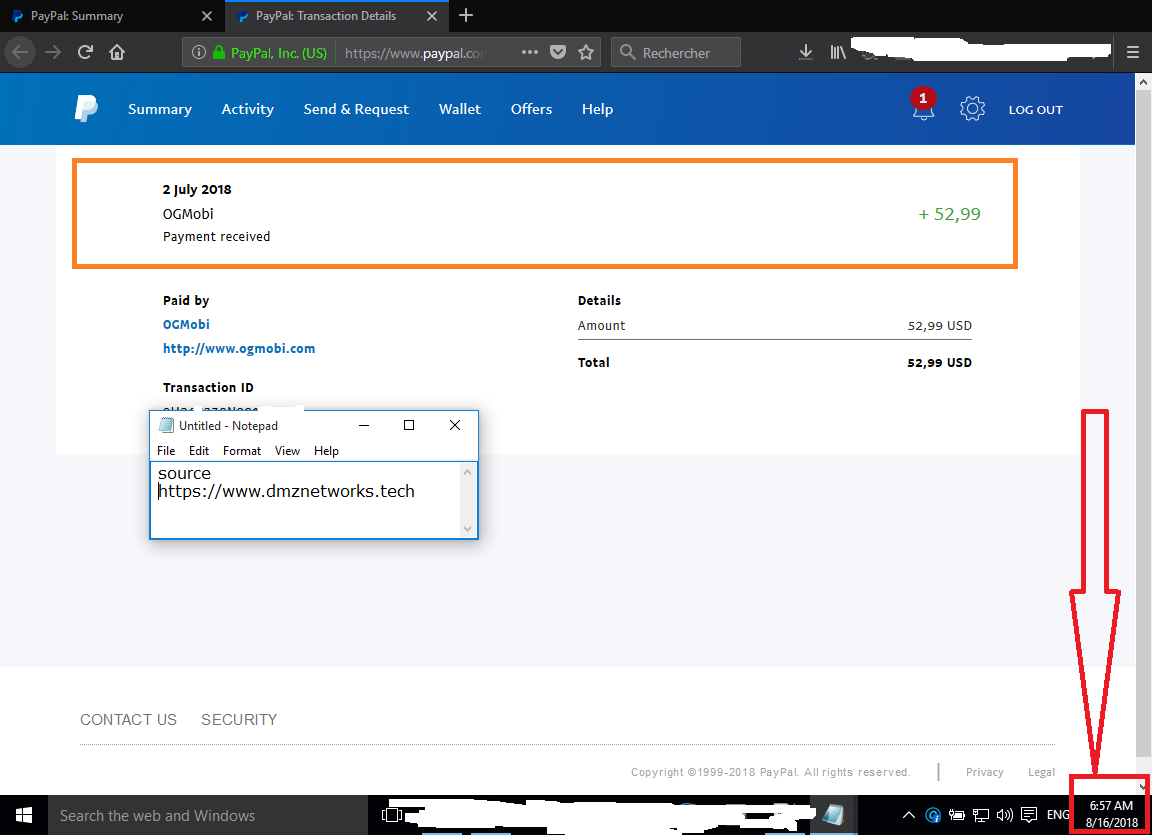Click the page scrollbar up arrow

pyautogui.click(x=1142, y=82)
